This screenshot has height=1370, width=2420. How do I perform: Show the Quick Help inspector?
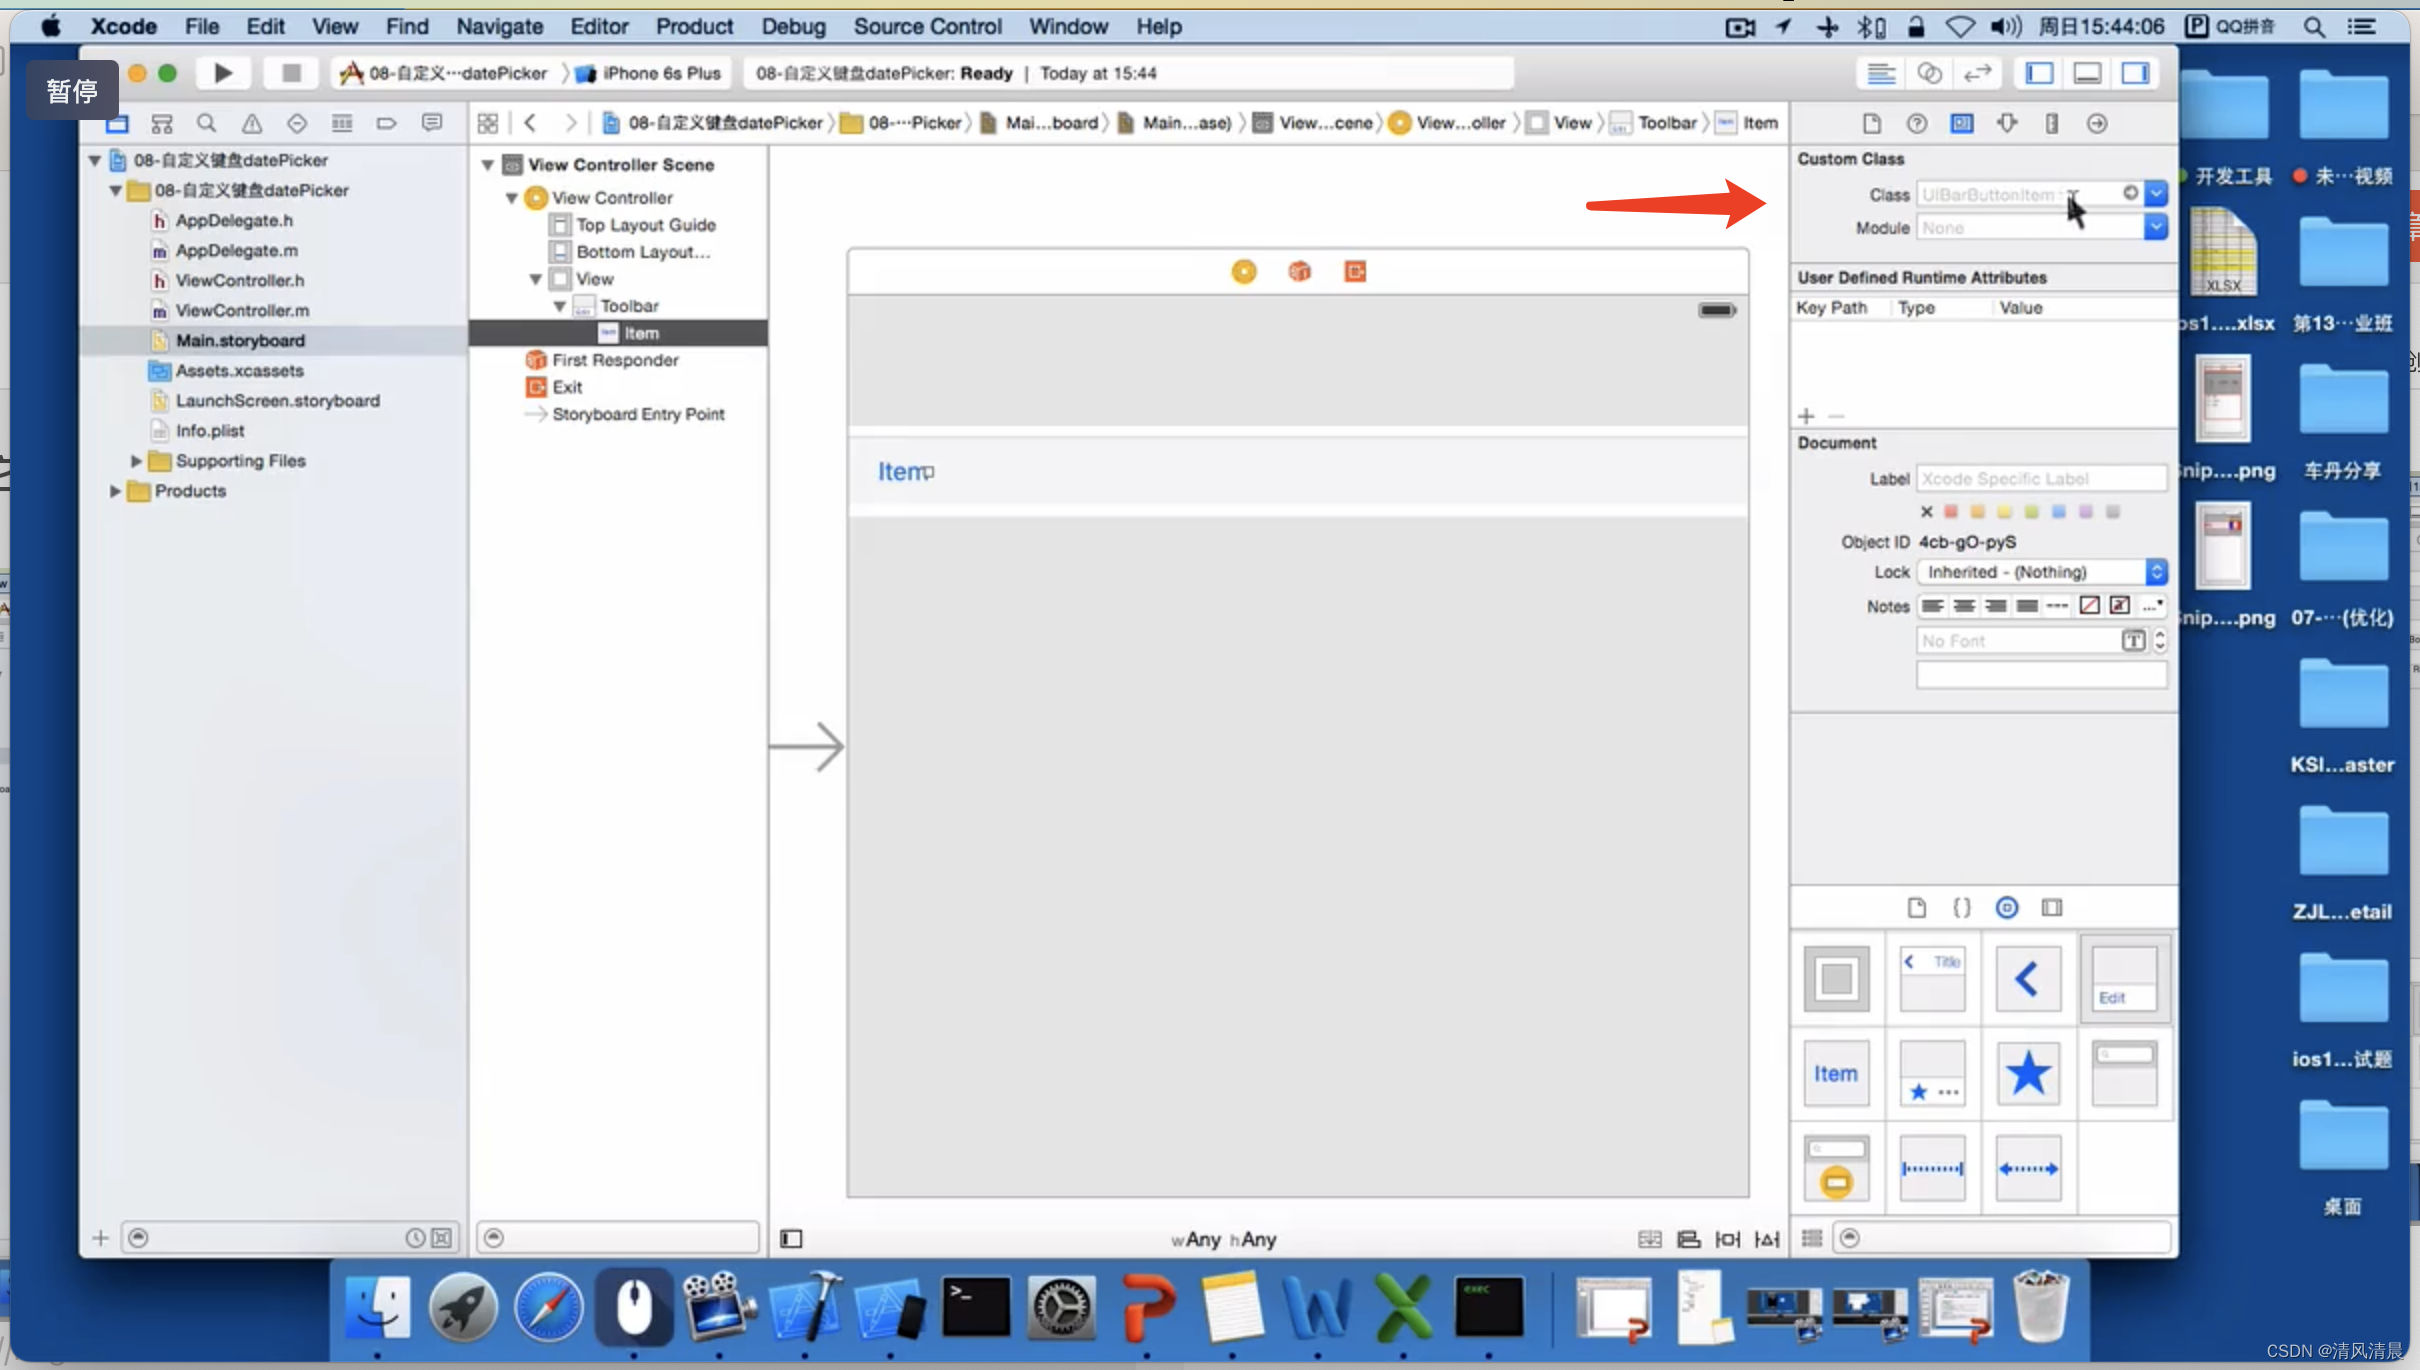tap(1917, 124)
